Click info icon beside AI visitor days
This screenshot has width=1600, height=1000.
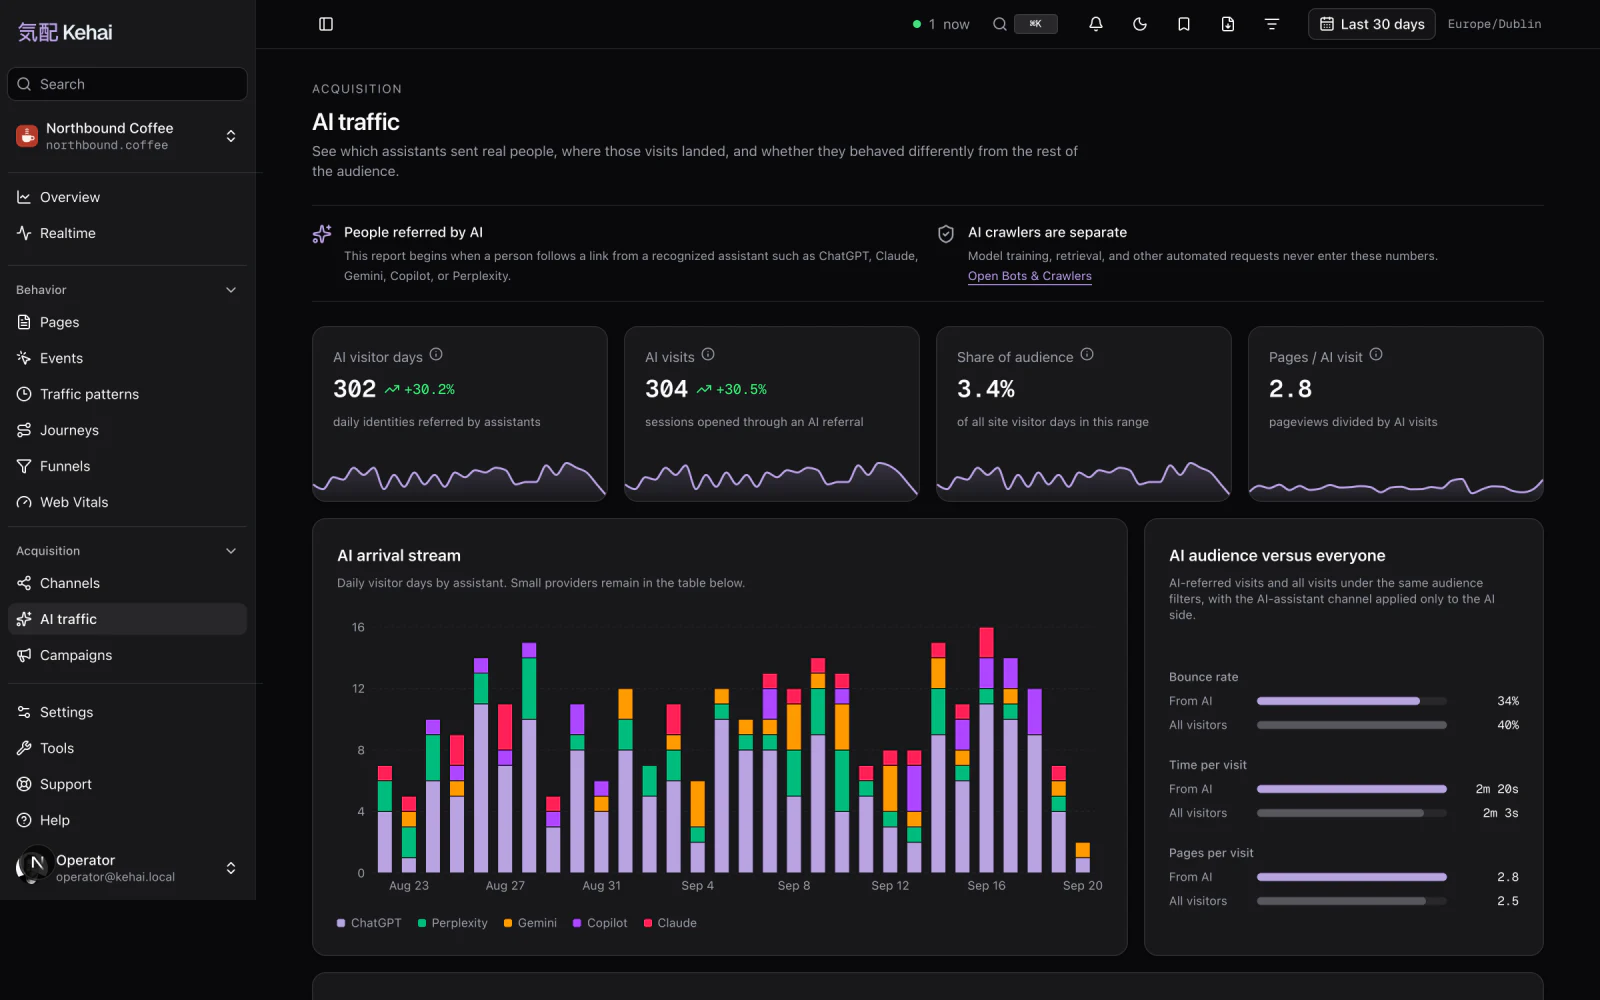(436, 355)
